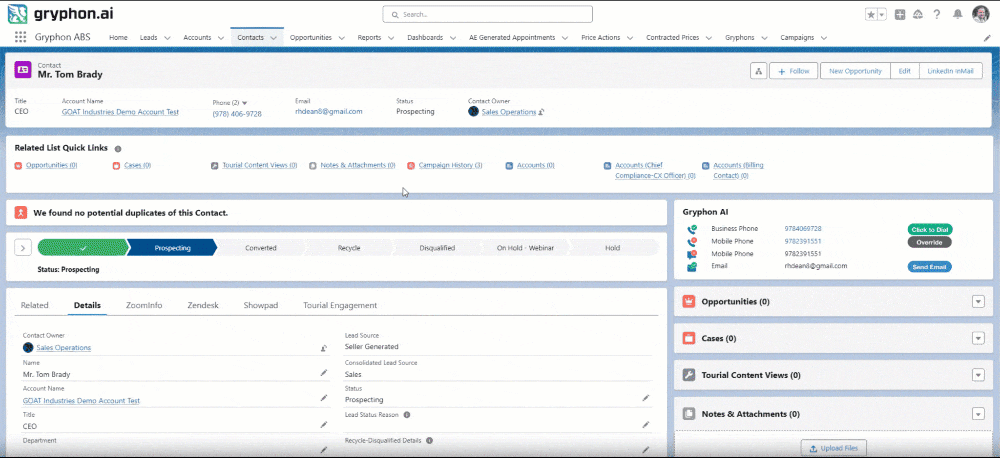Click the Business Phone icon in Gryphon AI
1000x458 pixels.
tap(692, 229)
